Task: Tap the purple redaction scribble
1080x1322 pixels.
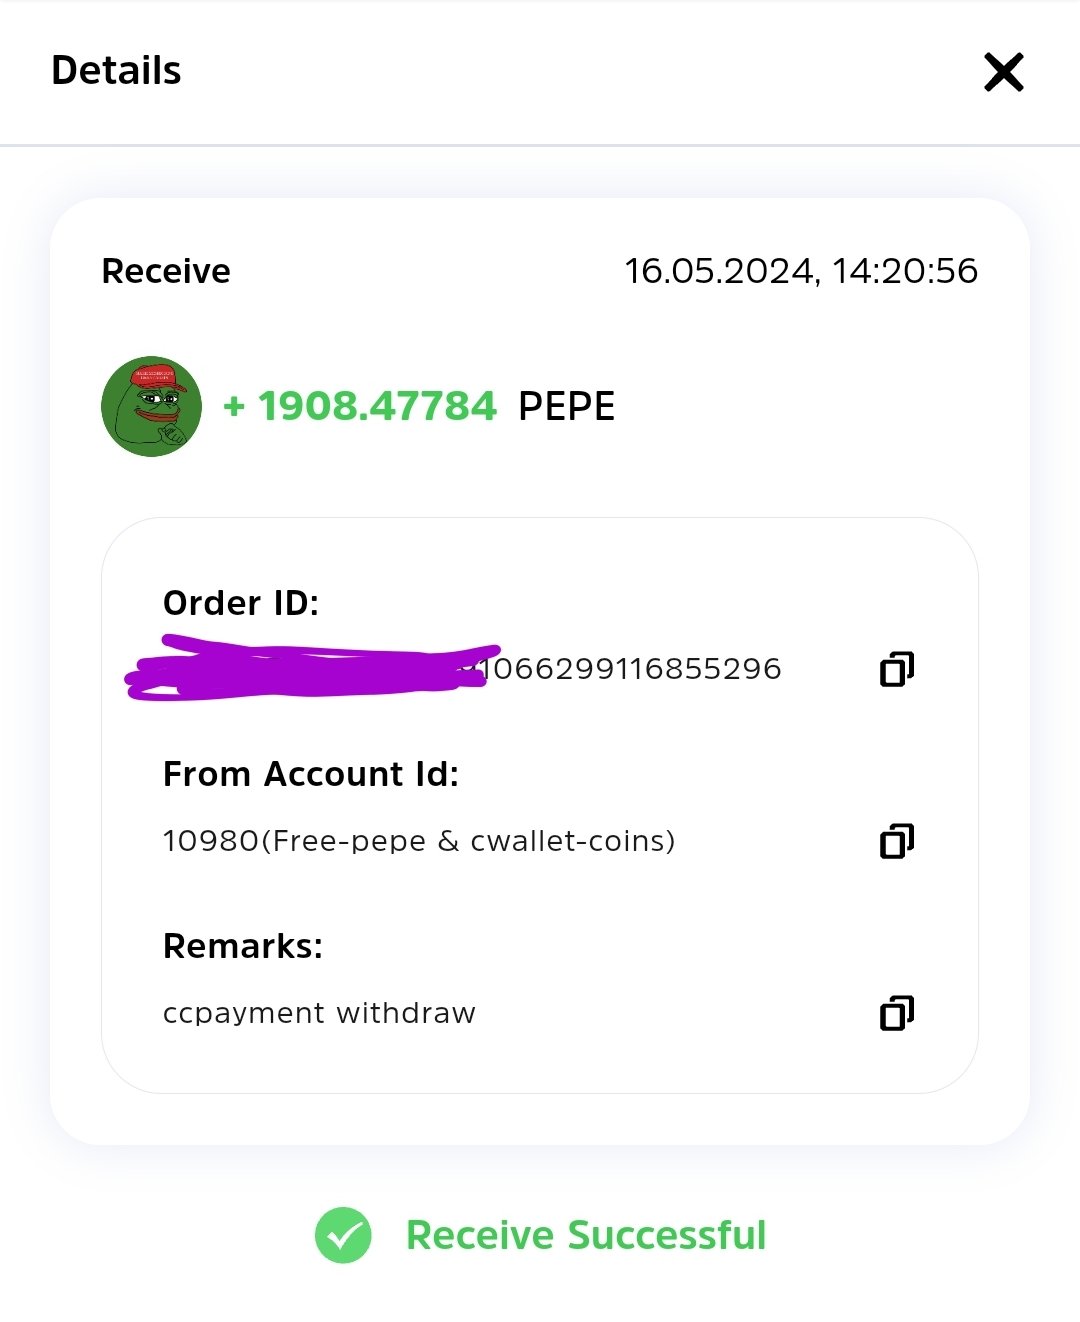Action: [x=312, y=668]
